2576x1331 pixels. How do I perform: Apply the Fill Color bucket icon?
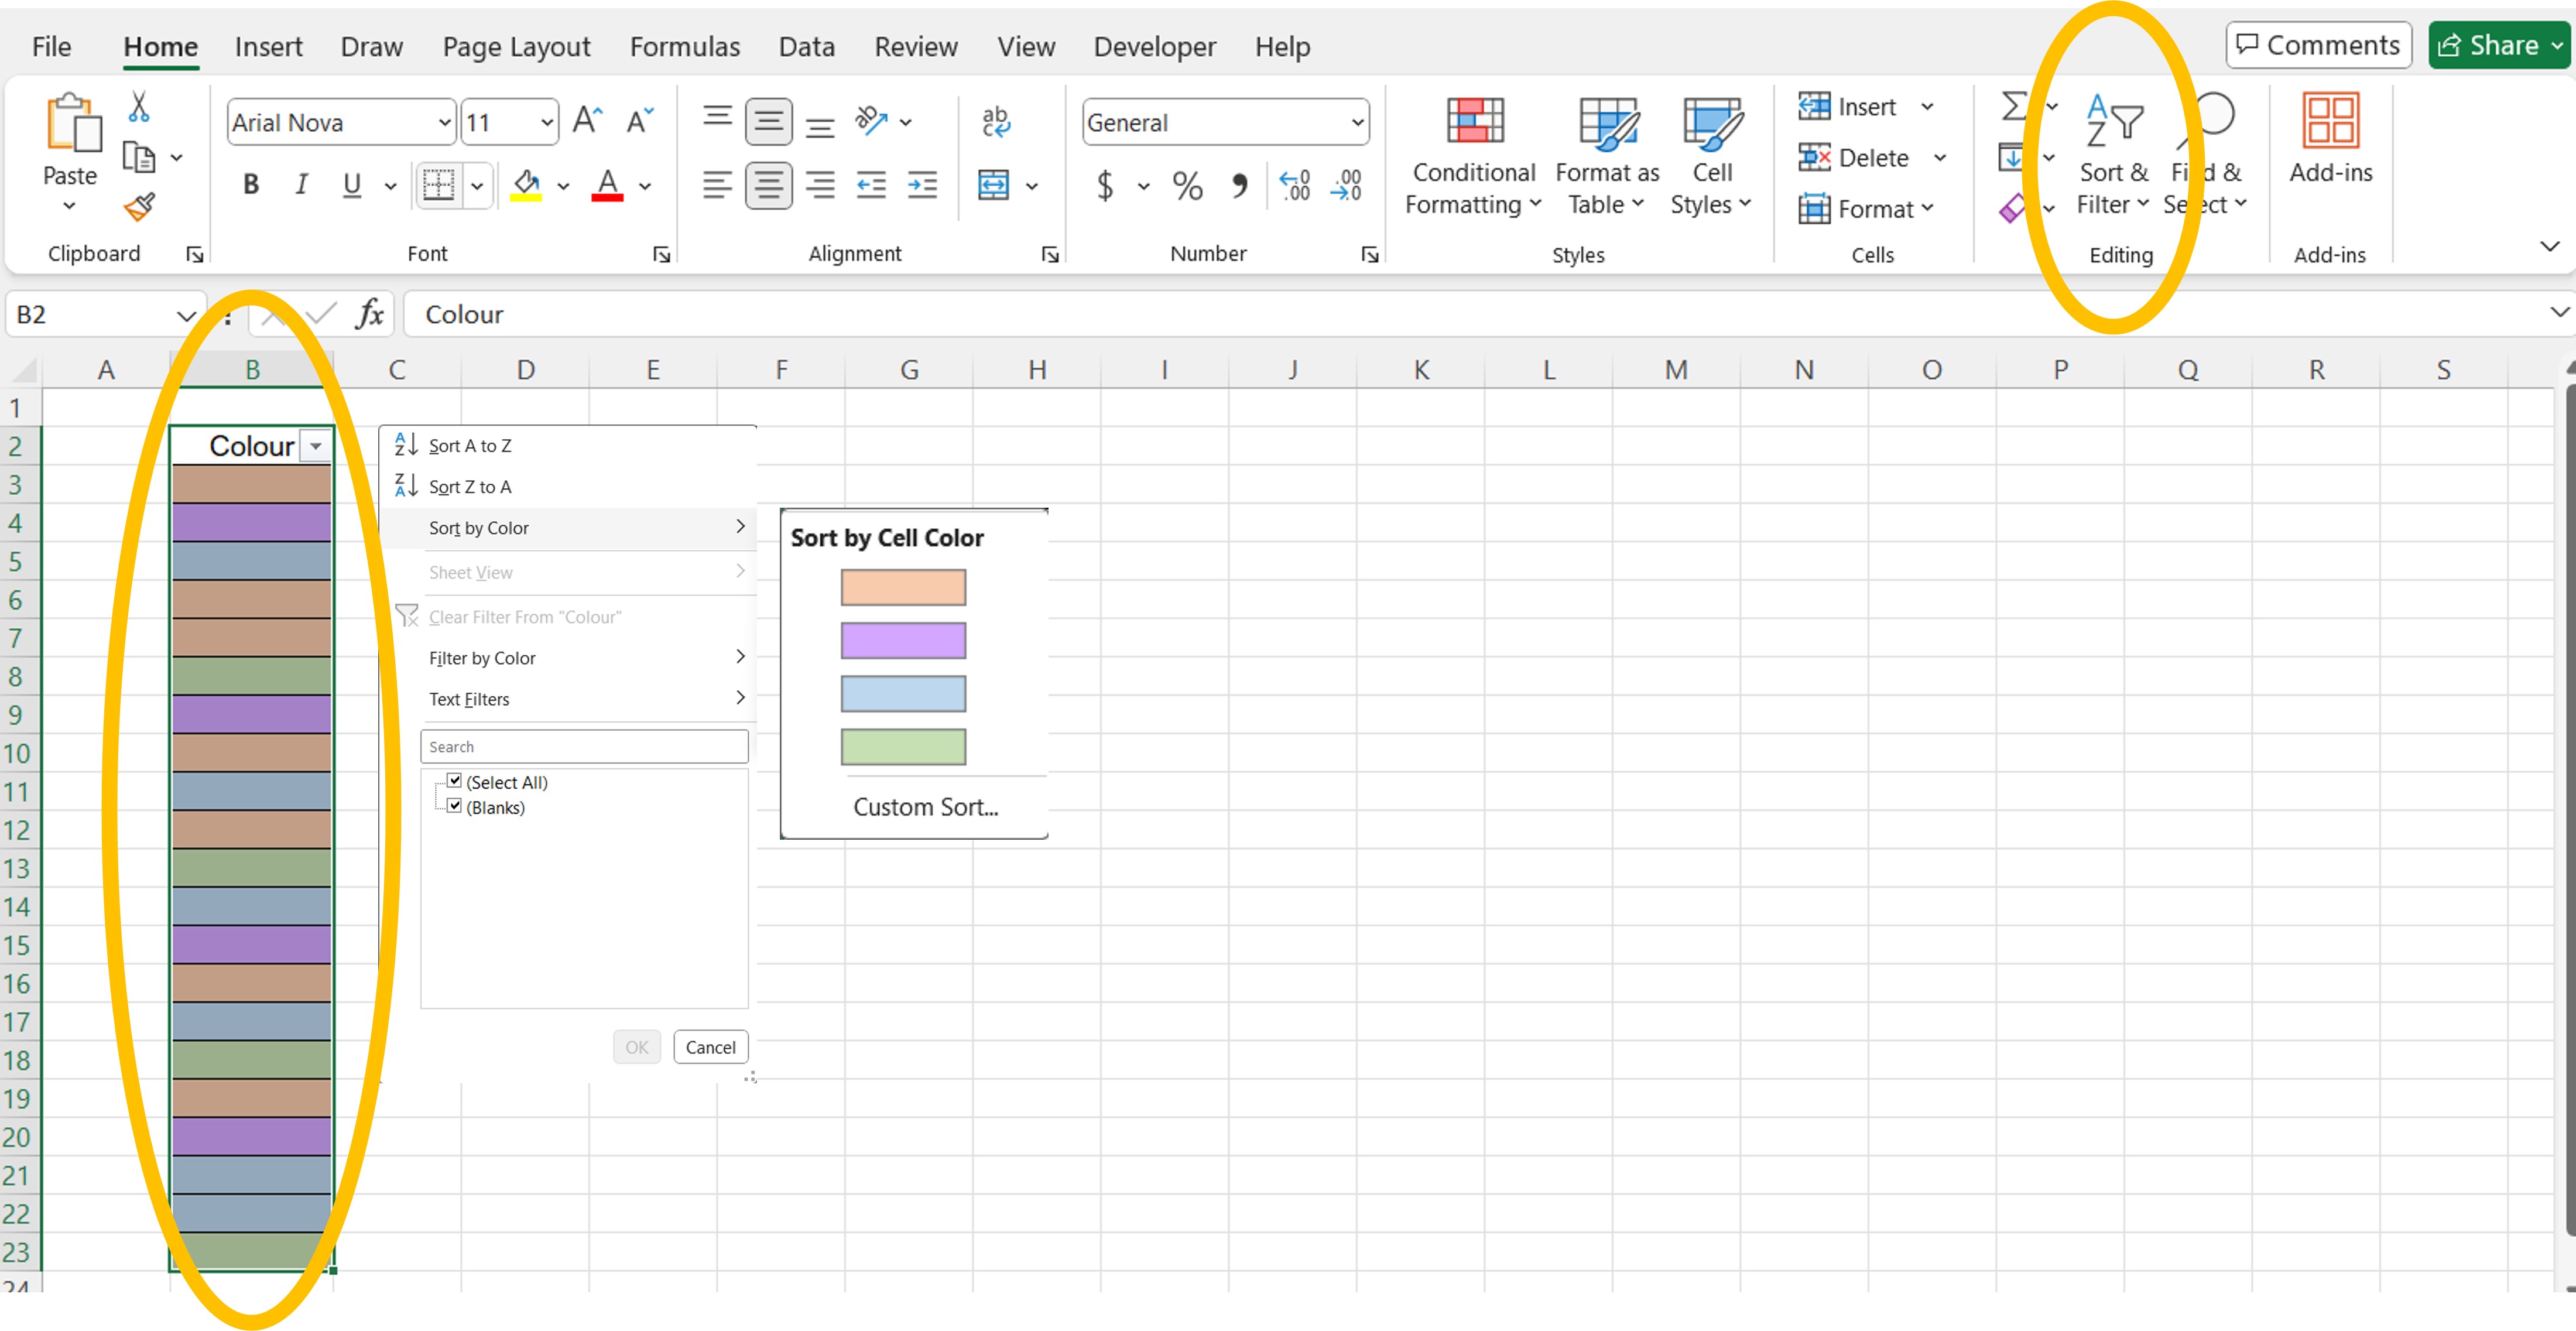point(526,185)
